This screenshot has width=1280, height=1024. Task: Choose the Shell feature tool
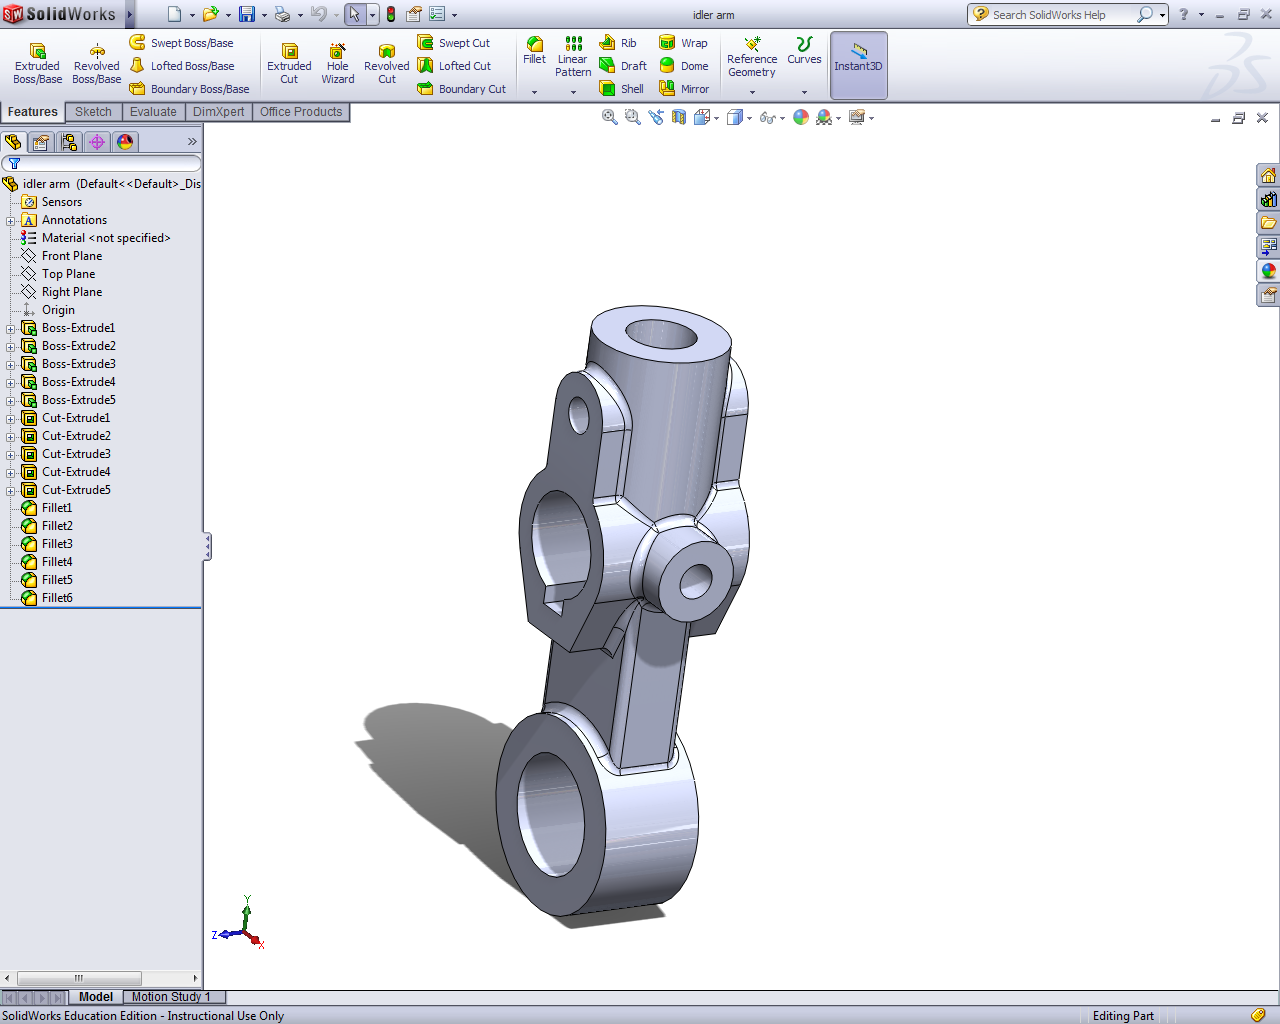[x=622, y=89]
